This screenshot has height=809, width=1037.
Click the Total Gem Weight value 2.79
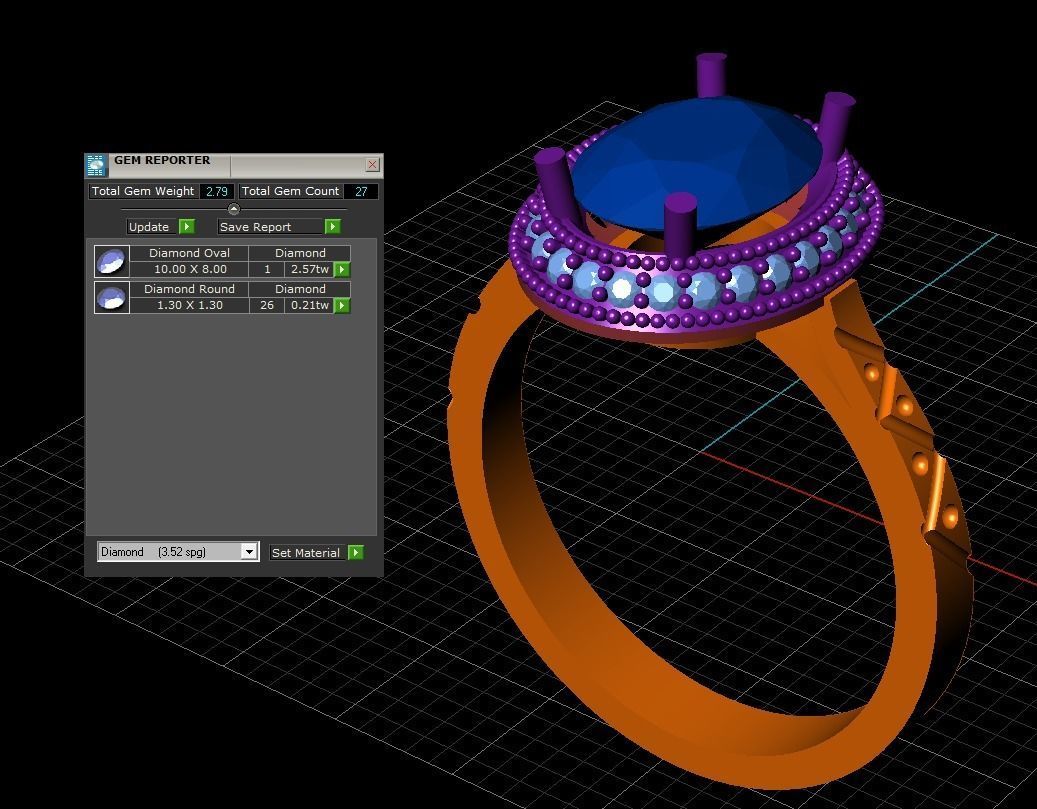click(x=217, y=191)
